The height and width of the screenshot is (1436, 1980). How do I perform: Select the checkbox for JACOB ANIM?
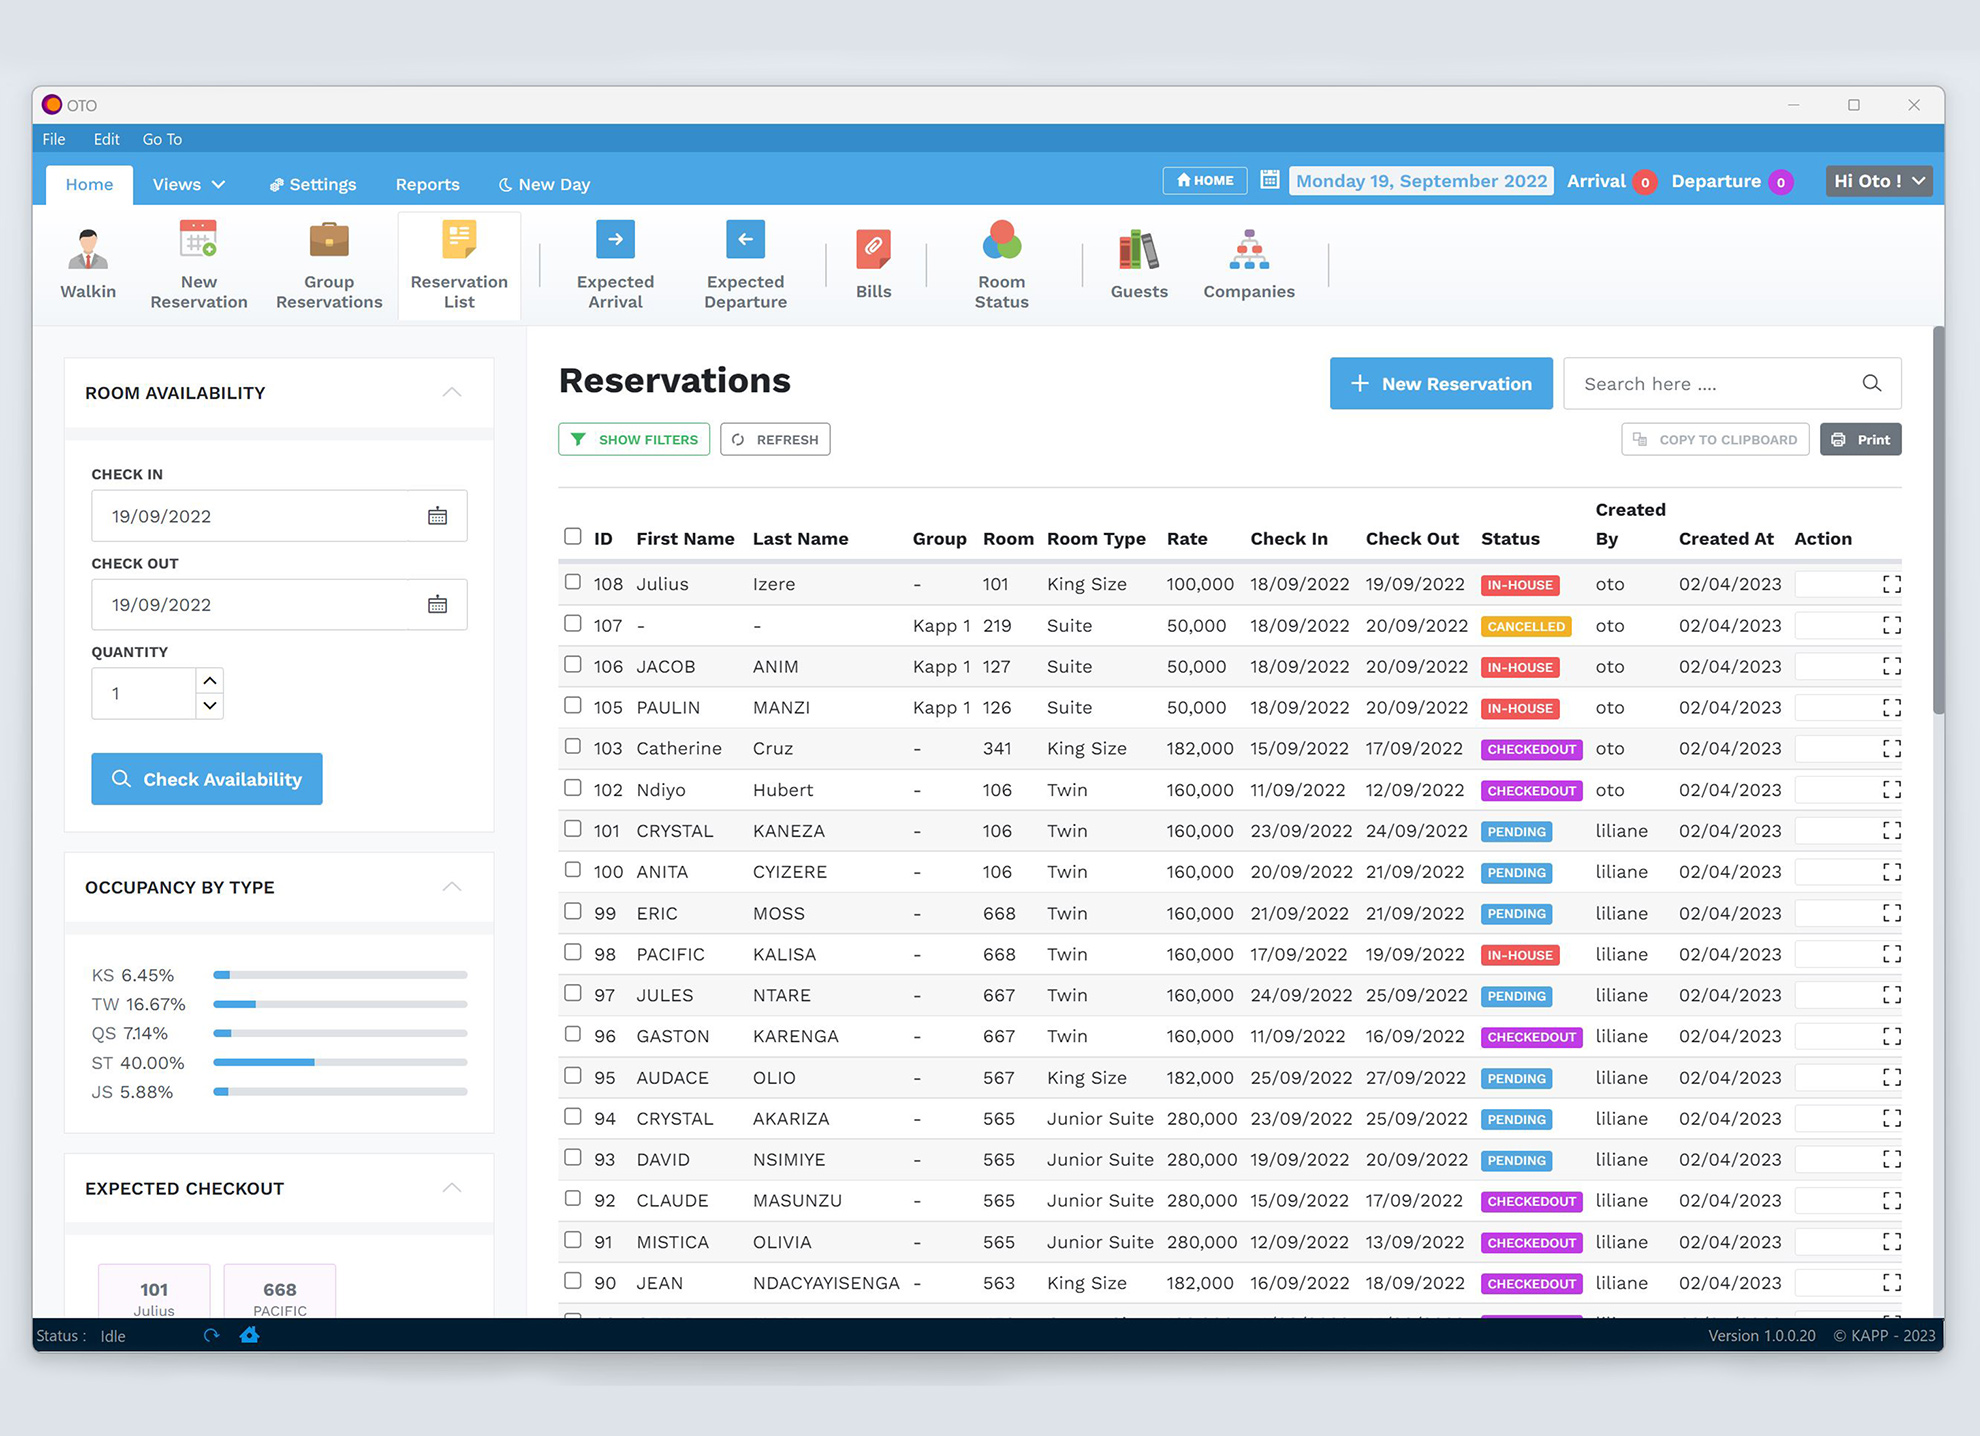click(x=573, y=664)
